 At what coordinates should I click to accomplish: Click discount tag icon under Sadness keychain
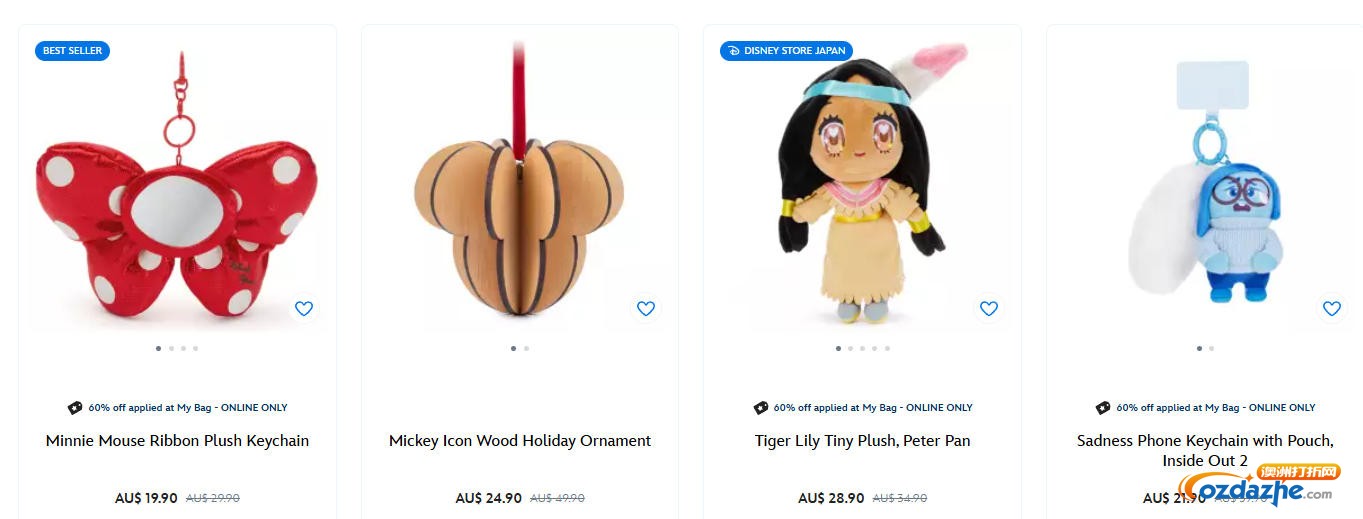1103,408
